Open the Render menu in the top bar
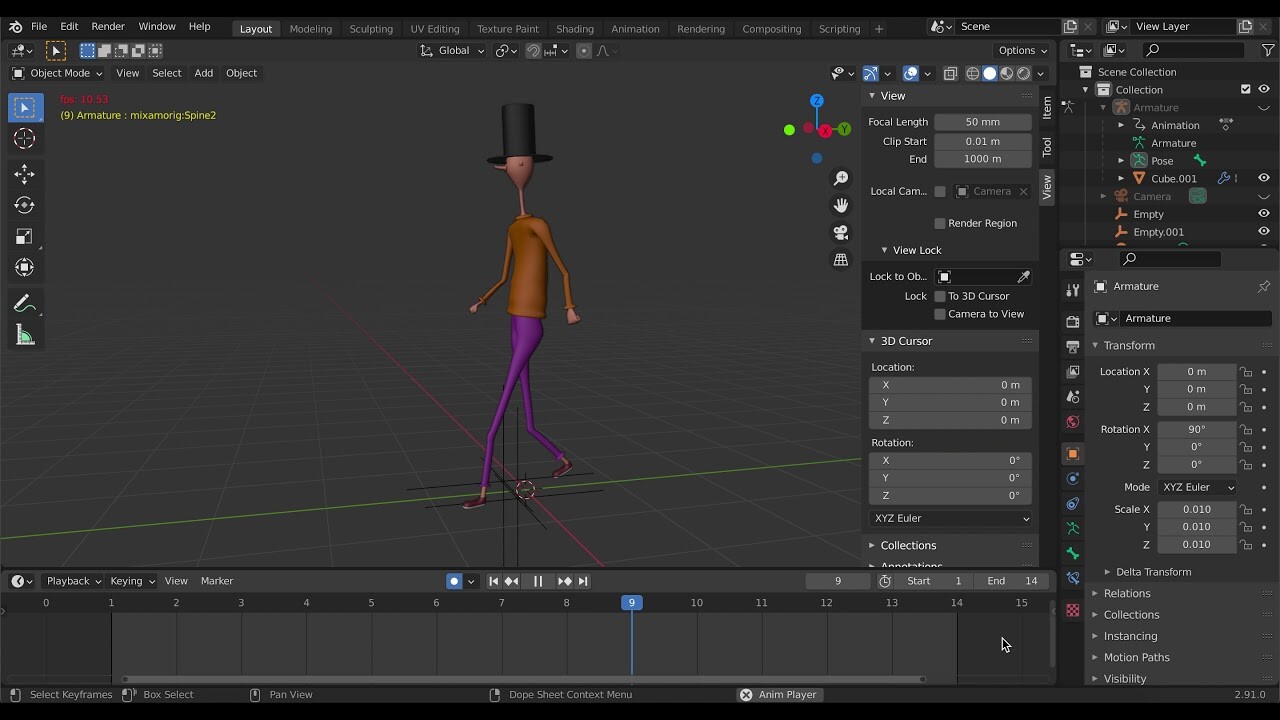 (x=108, y=27)
